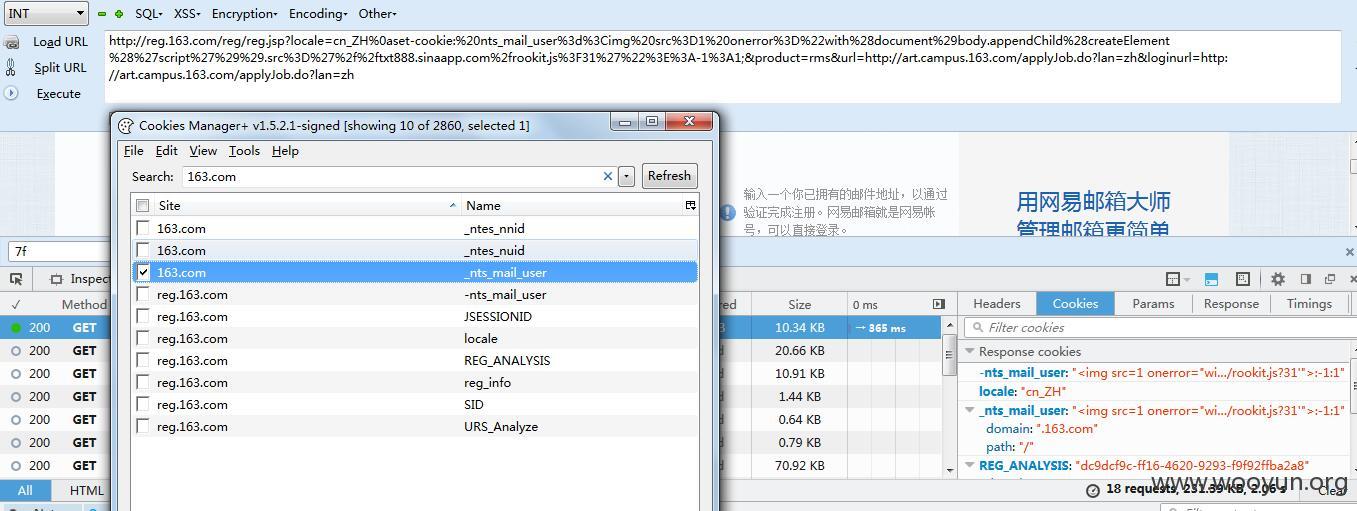The height and width of the screenshot is (511, 1357).
Task: Switch to the Timings tab
Action: click(x=1309, y=304)
